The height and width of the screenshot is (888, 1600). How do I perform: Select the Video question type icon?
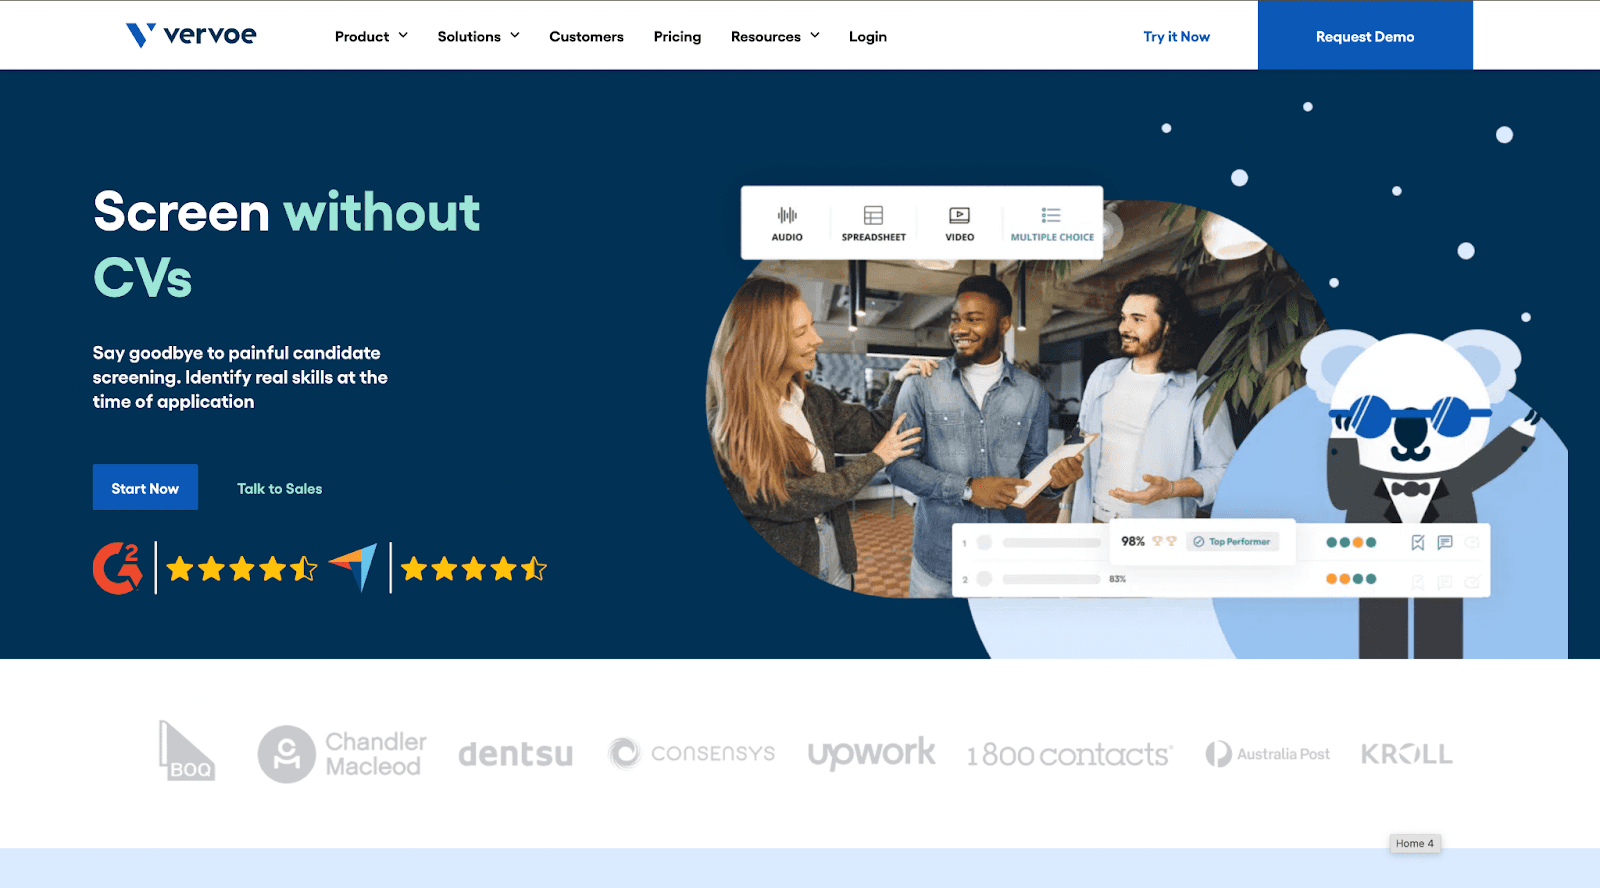point(959,216)
